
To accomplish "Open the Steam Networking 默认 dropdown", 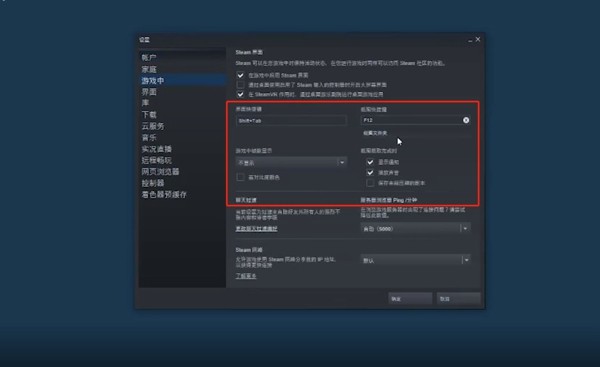I will 416,260.
